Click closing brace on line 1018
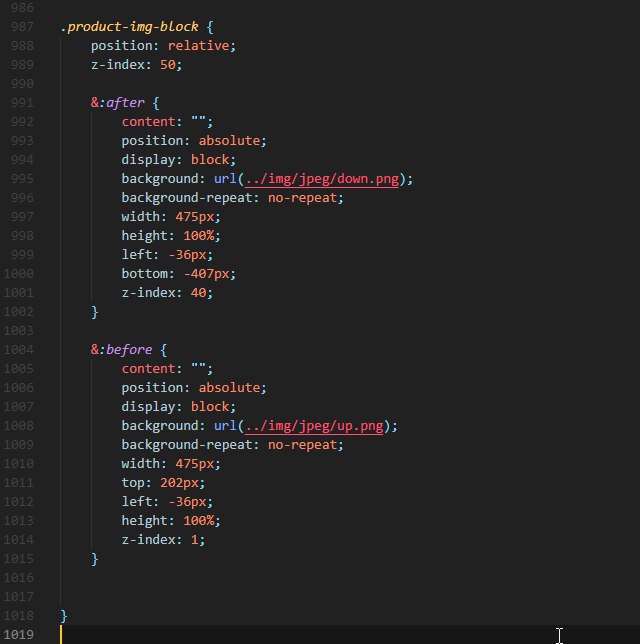This screenshot has width=640, height=644. [64, 616]
